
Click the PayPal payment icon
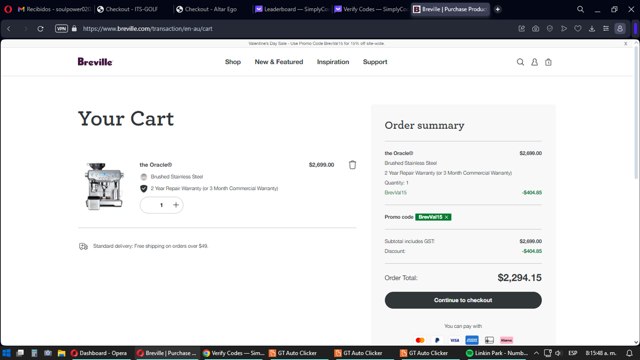[x=437, y=340]
